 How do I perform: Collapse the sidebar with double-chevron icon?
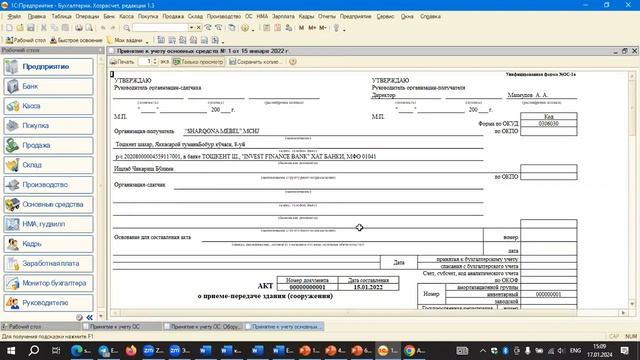[89, 317]
